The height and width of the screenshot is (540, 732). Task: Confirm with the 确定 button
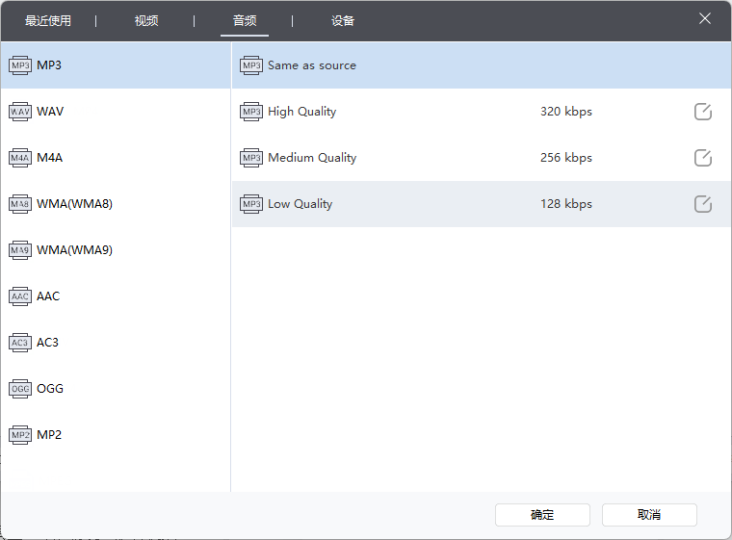(x=542, y=515)
